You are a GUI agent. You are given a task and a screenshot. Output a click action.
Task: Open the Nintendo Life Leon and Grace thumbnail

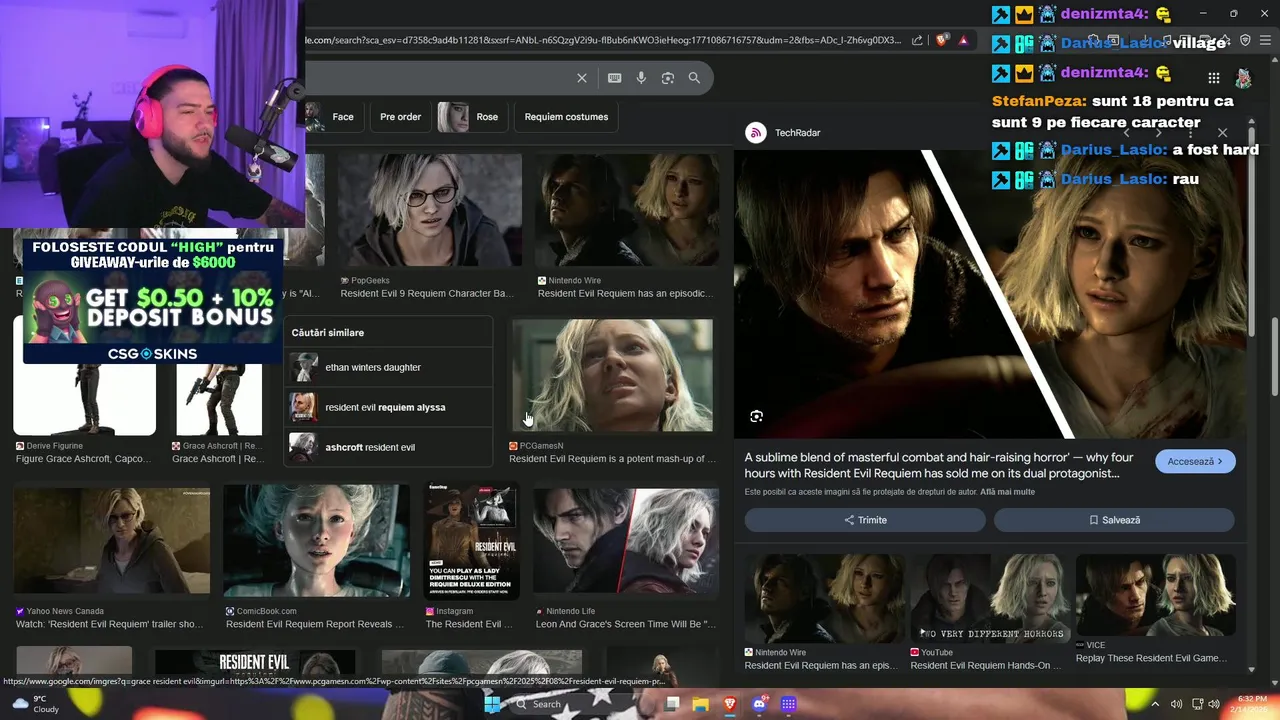(626, 541)
